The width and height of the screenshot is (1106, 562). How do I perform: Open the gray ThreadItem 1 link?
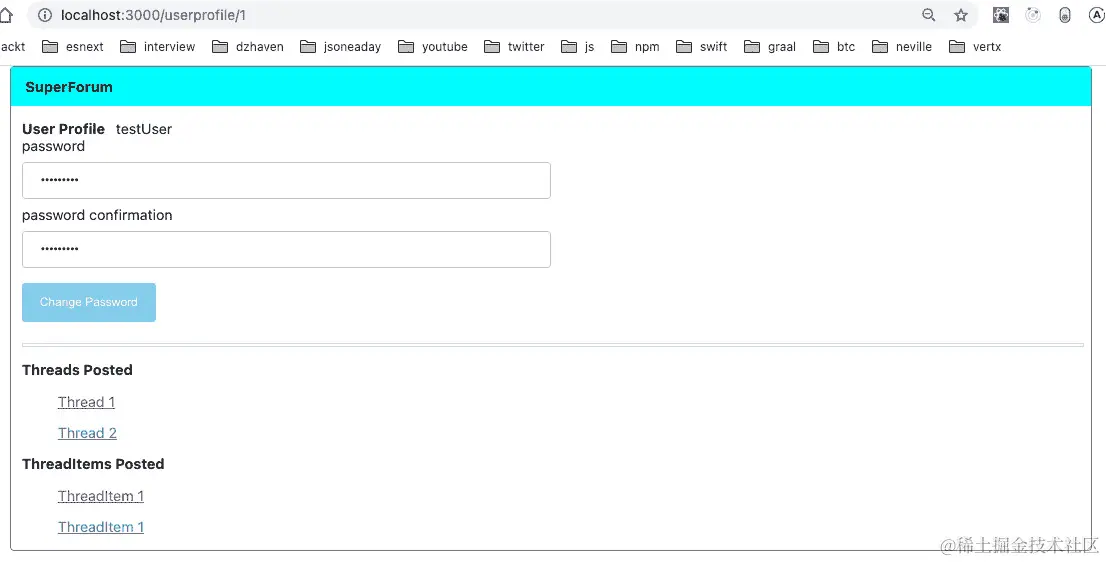tap(101, 496)
